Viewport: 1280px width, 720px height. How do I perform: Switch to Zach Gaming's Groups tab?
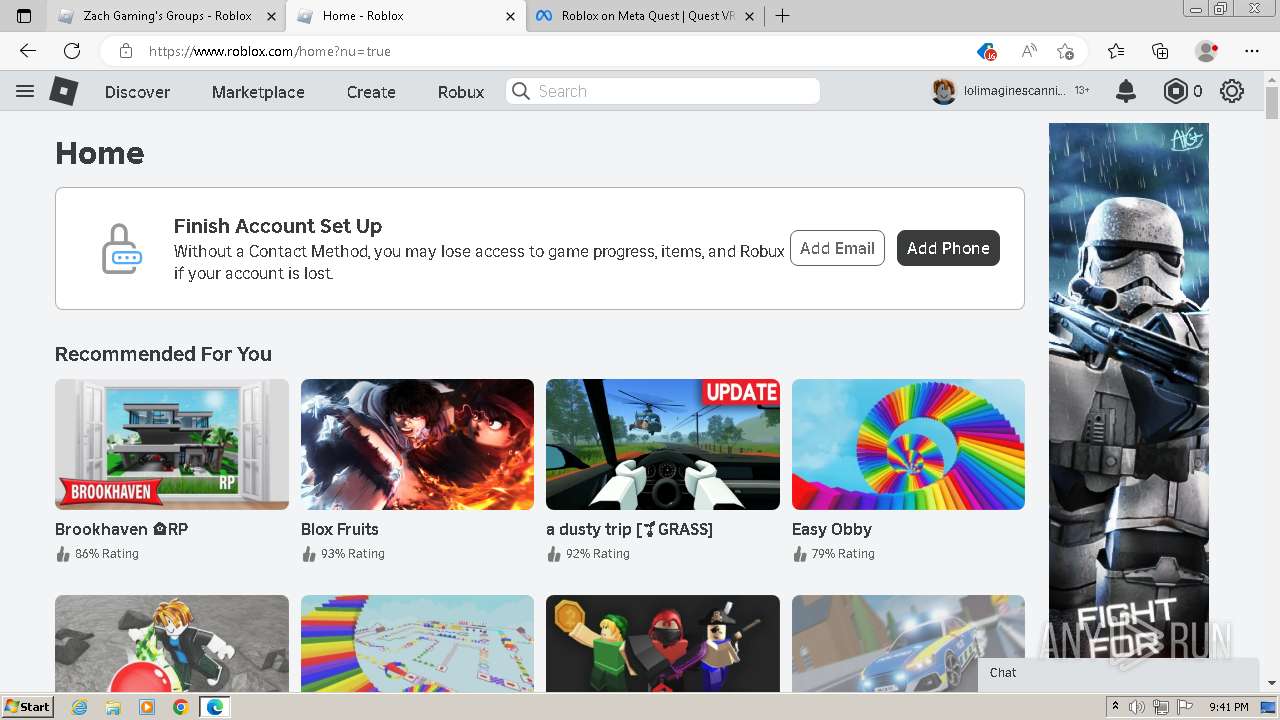[x=167, y=16]
